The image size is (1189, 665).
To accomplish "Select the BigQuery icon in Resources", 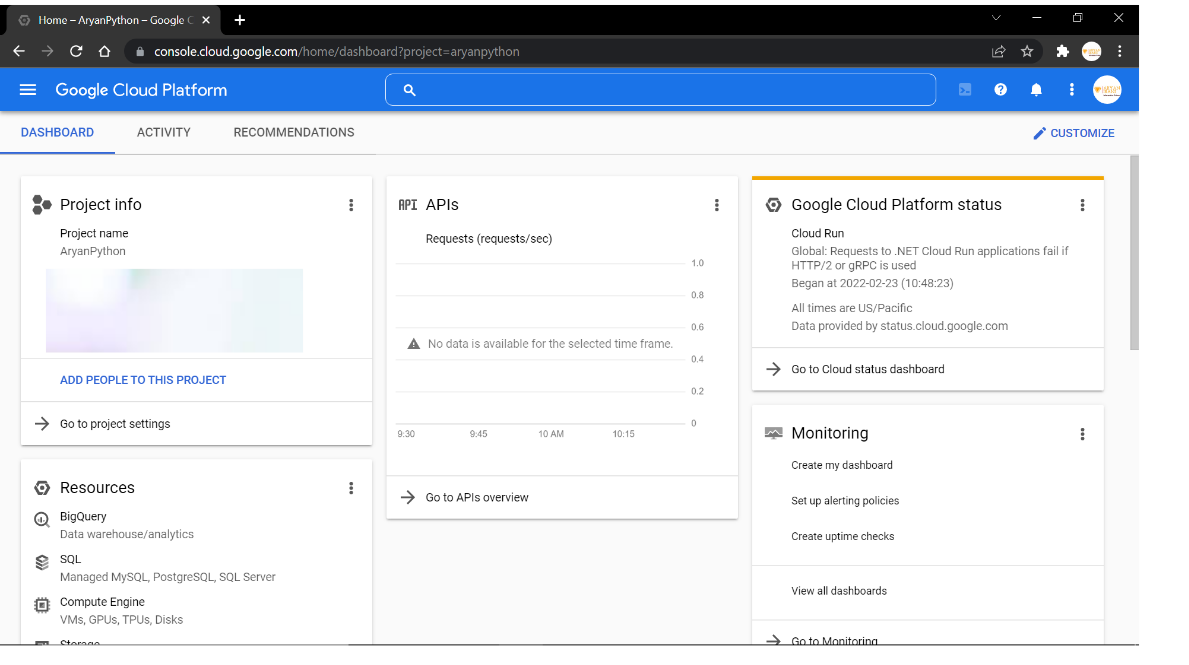I will 41,519.
